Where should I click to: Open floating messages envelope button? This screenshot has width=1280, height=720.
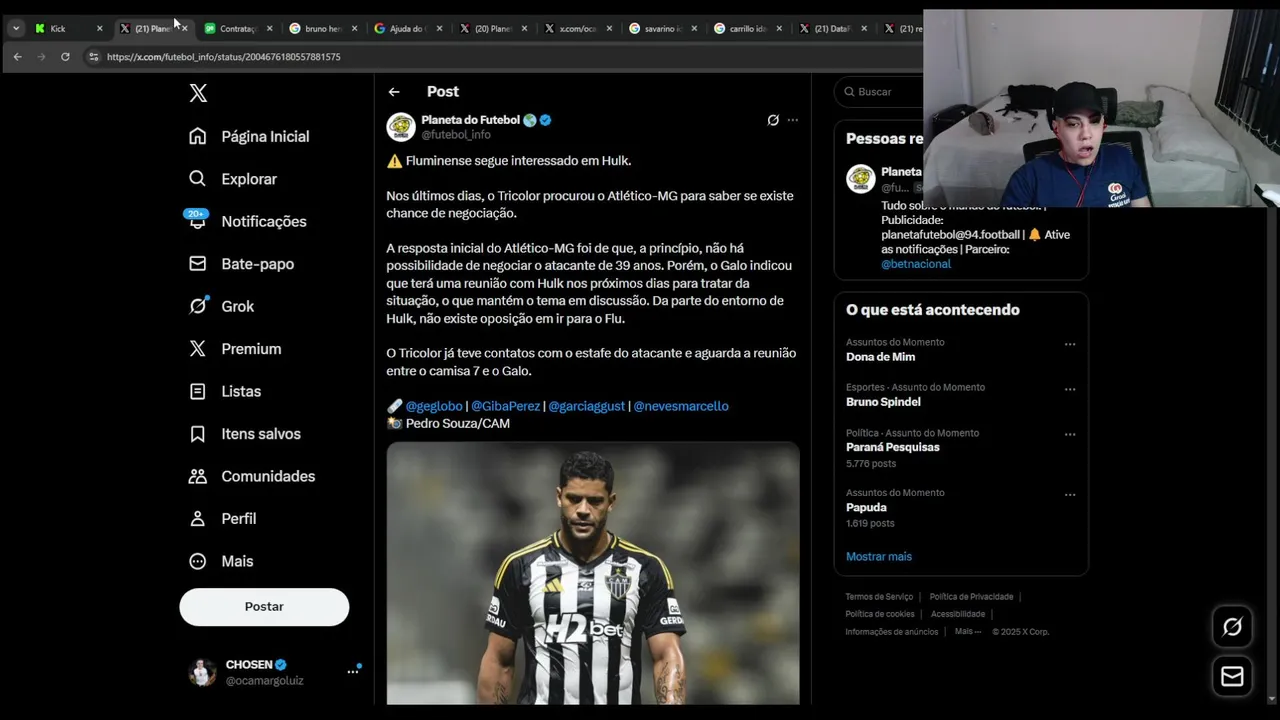click(x=1232, y=677)
